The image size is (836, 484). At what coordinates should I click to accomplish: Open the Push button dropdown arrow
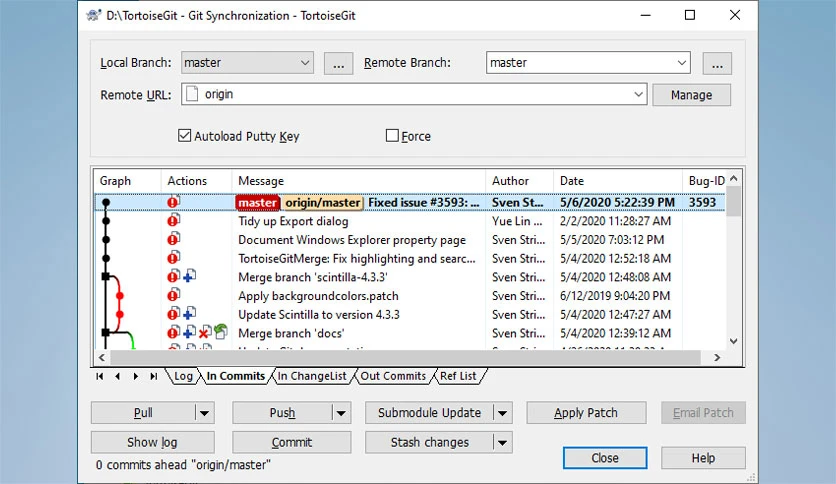pyautogui.click(x=341, y=413)
